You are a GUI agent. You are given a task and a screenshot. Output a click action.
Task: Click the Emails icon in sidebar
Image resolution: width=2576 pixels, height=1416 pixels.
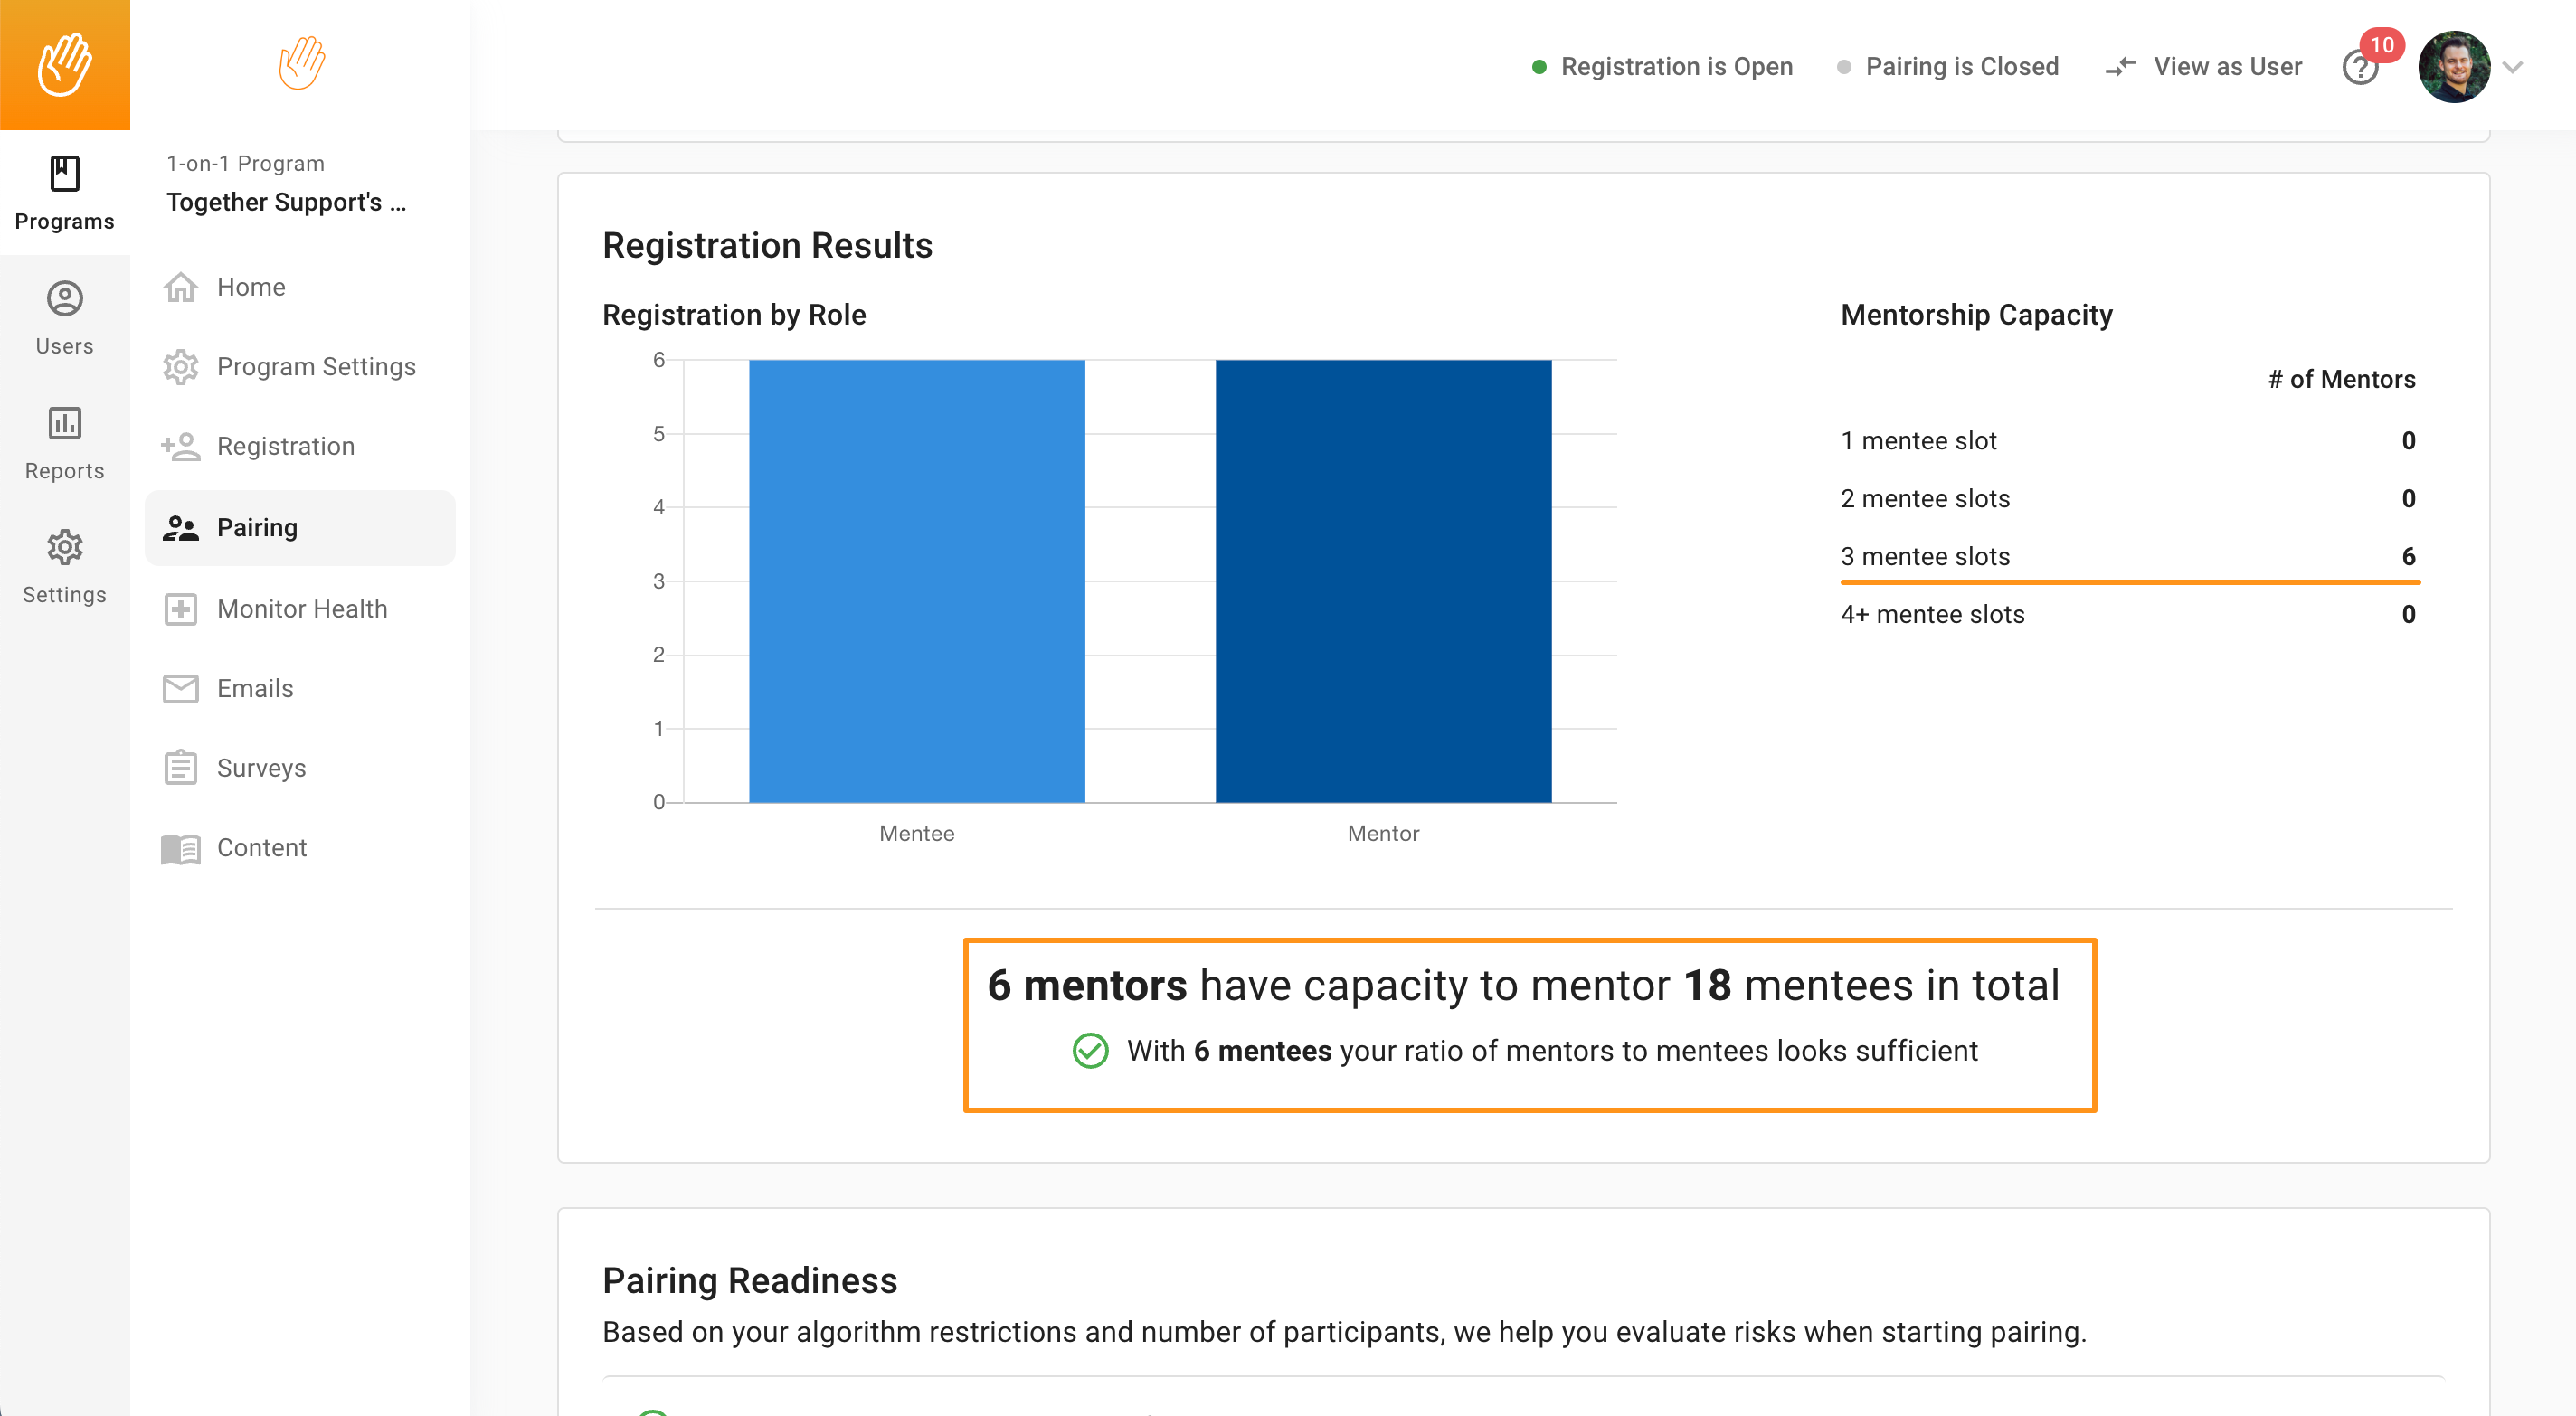[x=182, y=689]
